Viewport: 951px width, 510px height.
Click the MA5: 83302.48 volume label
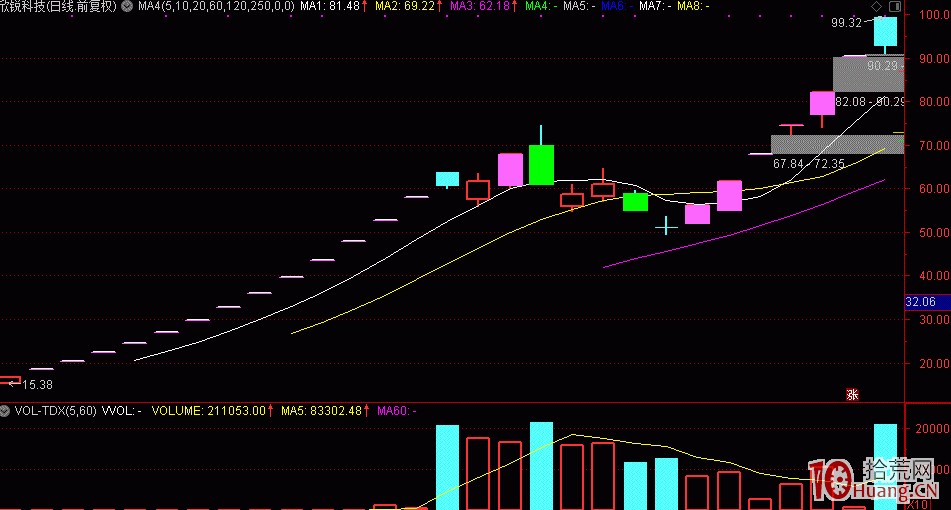[x=324, y=410]
